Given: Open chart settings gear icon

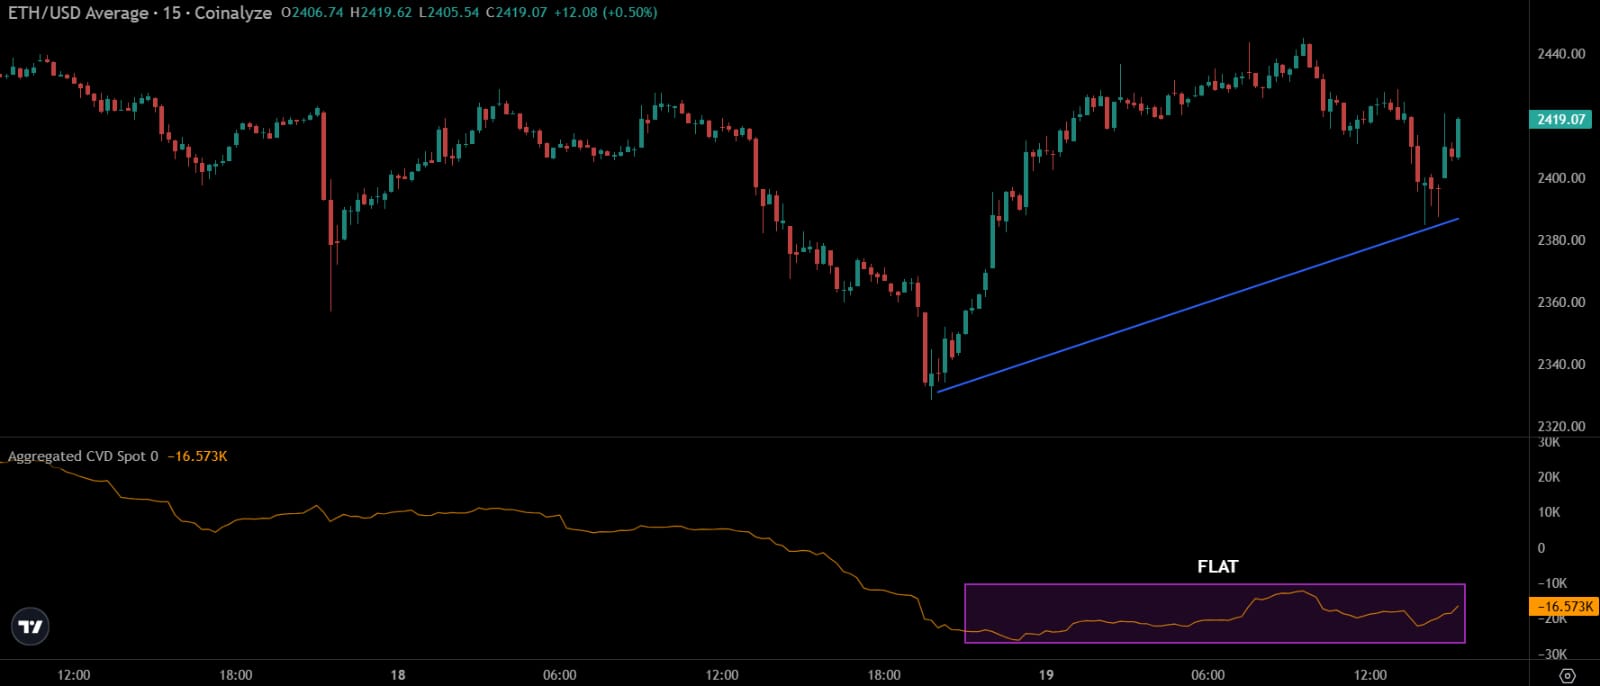Looking at the screenshot, I should pos(1567,675).
